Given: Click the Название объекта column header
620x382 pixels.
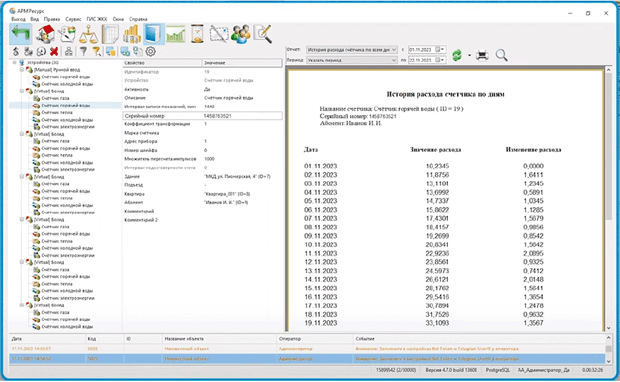Looking at the screenshot, I should (219, 339).
